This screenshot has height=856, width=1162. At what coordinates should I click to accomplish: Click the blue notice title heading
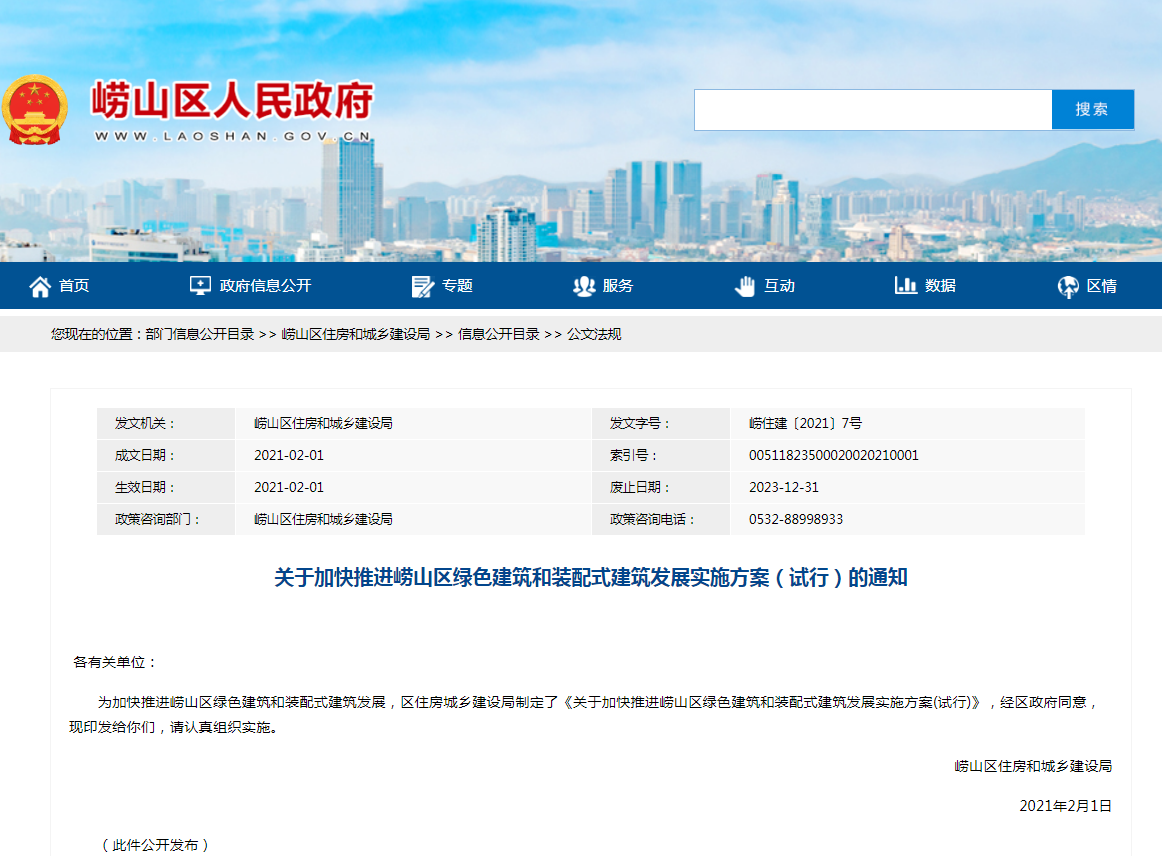591,577
